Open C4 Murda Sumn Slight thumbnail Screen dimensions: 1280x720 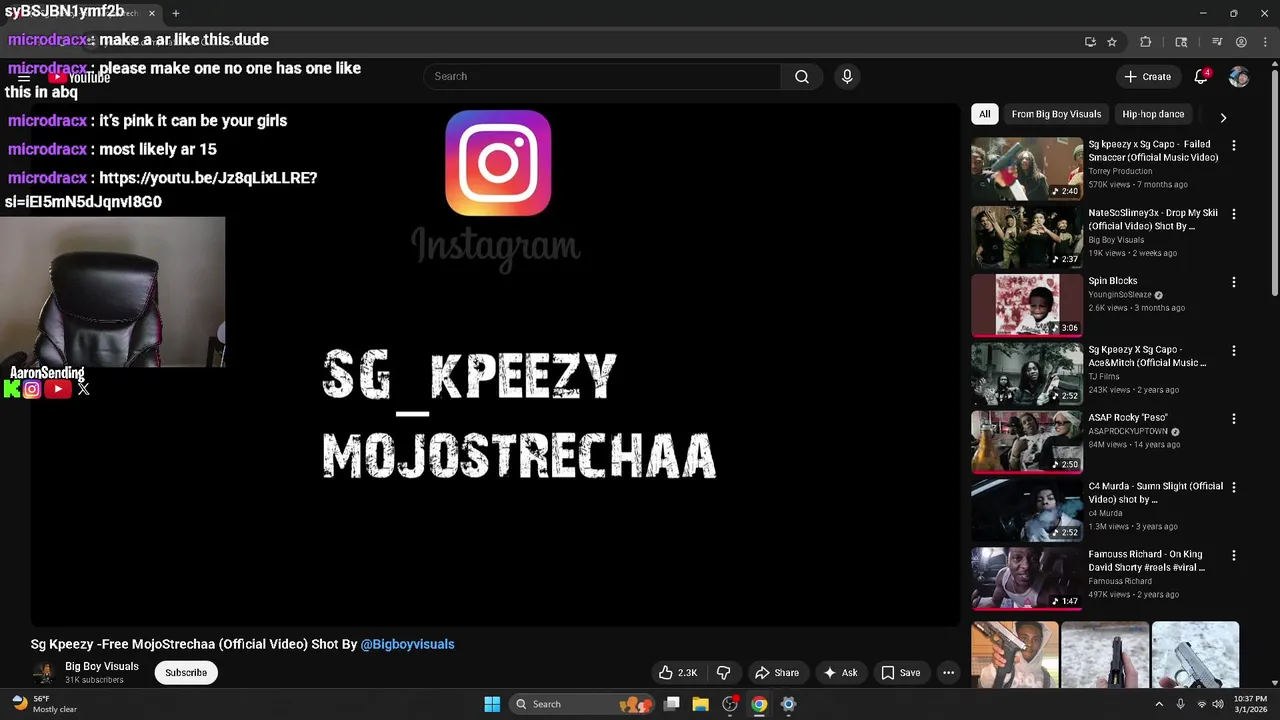click(x=1027, y=510)
